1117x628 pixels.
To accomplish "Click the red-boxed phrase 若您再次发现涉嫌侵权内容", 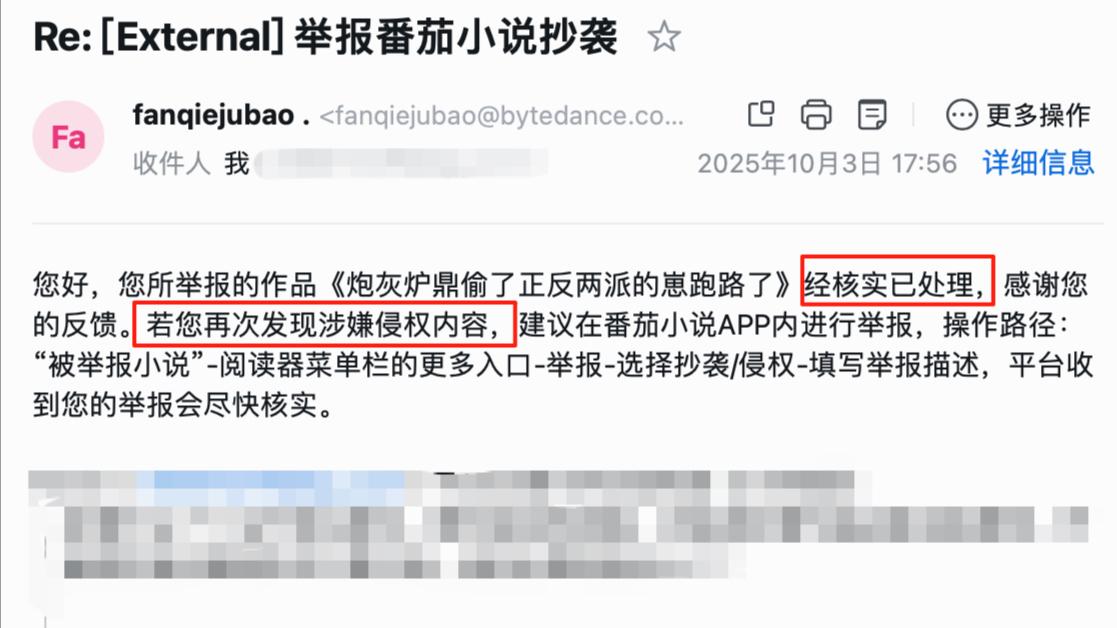I will click(x=324, y=325).
